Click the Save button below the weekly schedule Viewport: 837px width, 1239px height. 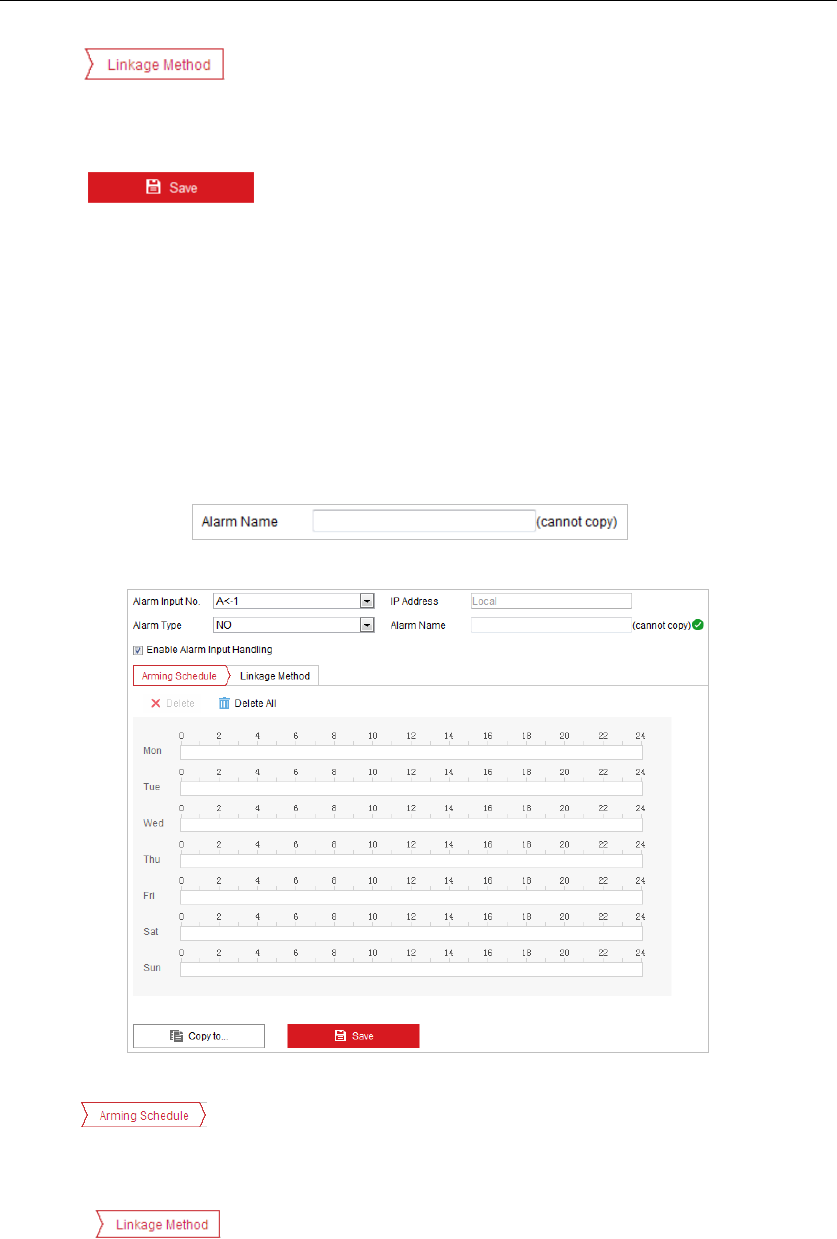pos(353,1036)
